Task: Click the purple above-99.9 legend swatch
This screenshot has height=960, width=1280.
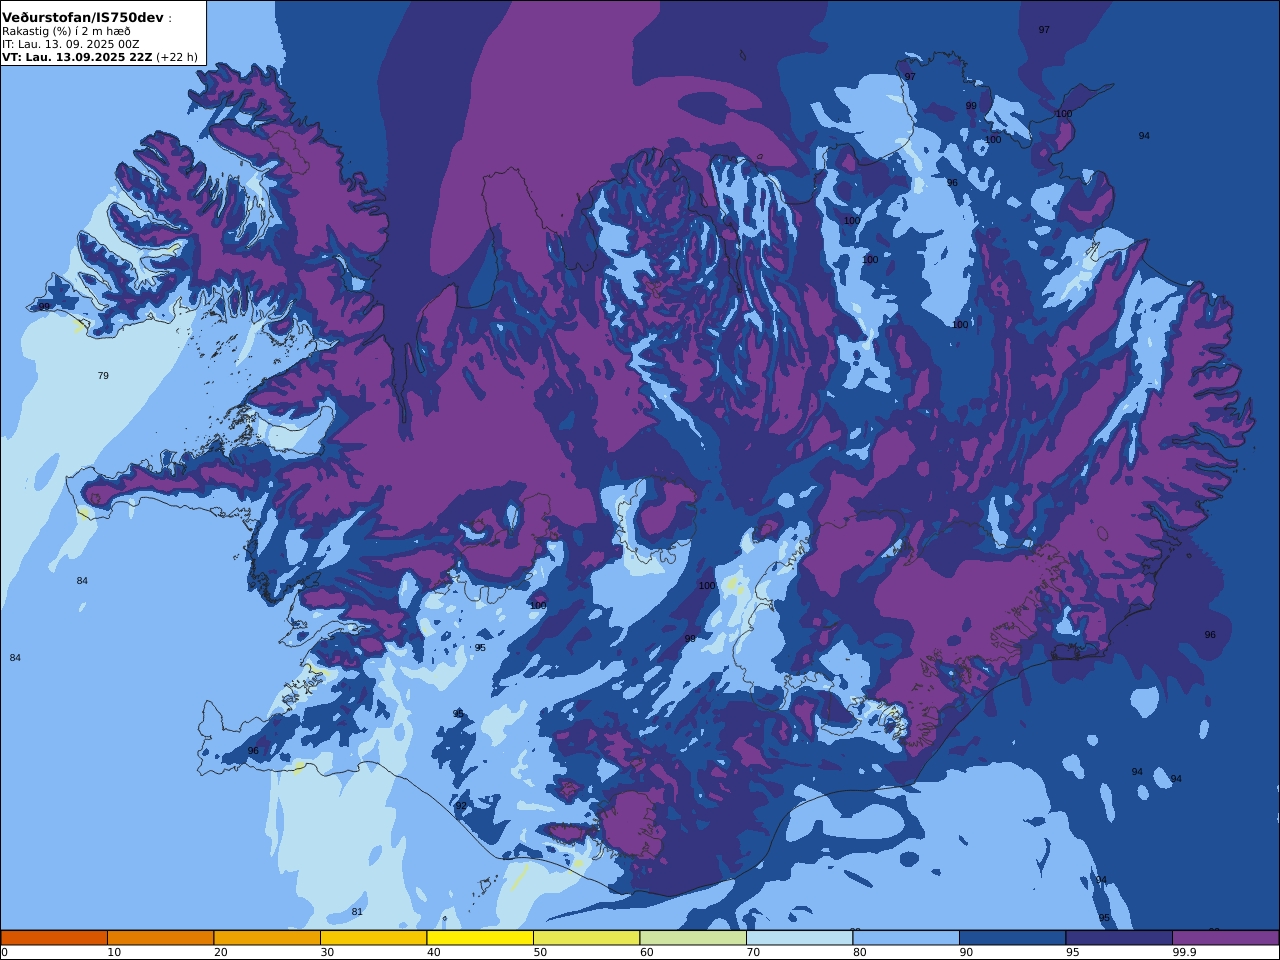Action: click(x=1225, y=938)
